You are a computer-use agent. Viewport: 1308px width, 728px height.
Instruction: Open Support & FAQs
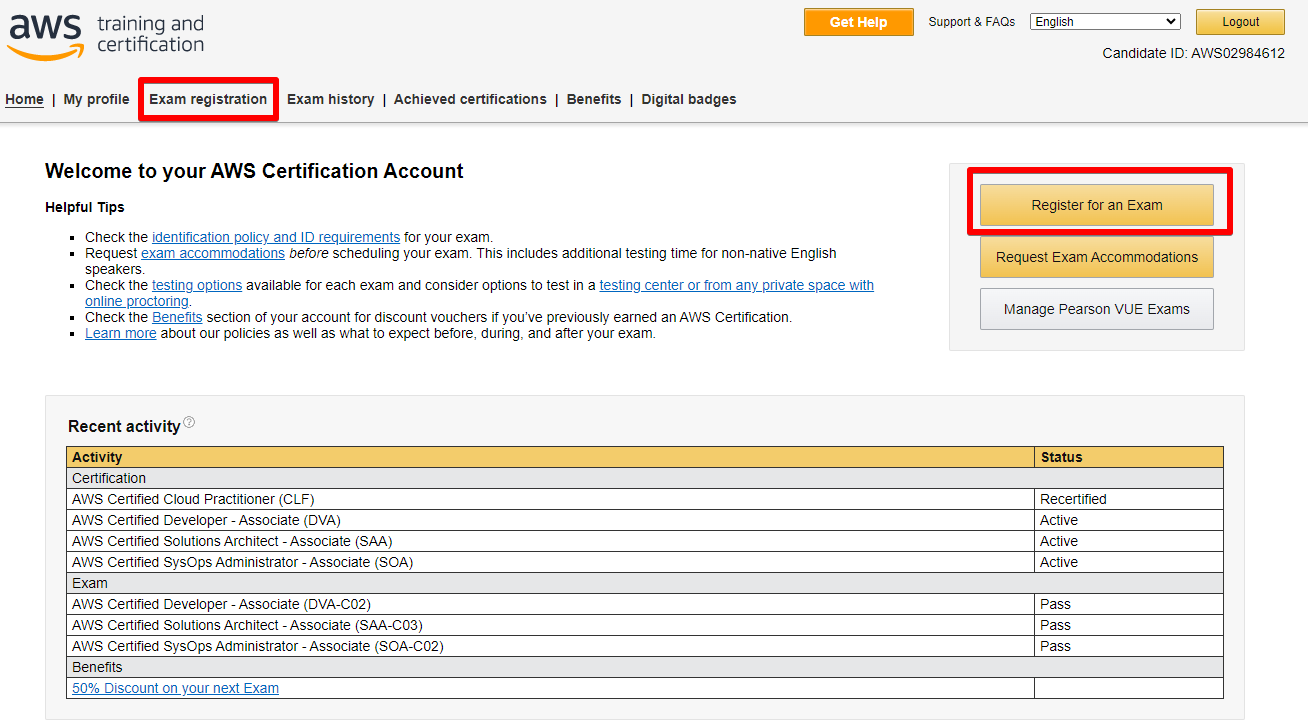(971, 21)
